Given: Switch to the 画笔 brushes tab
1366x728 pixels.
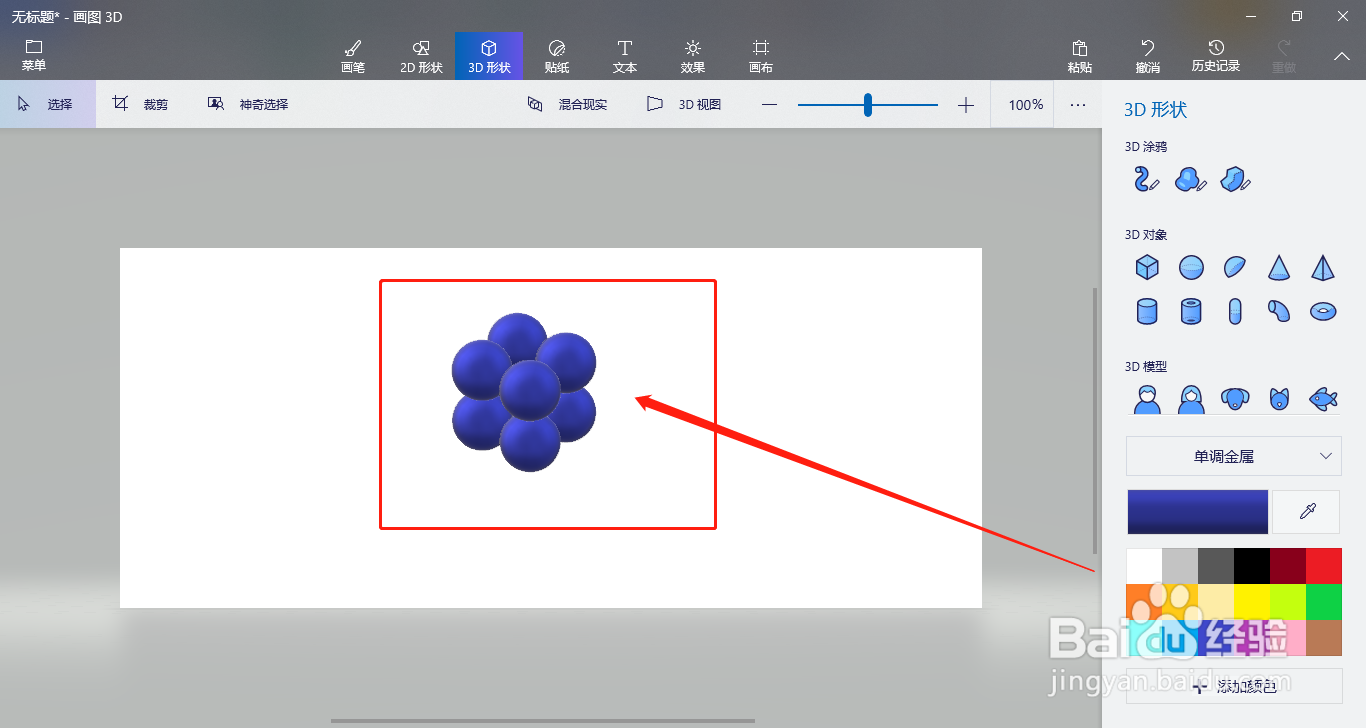Looking at the screenshot, I should (x=353, y=56).
